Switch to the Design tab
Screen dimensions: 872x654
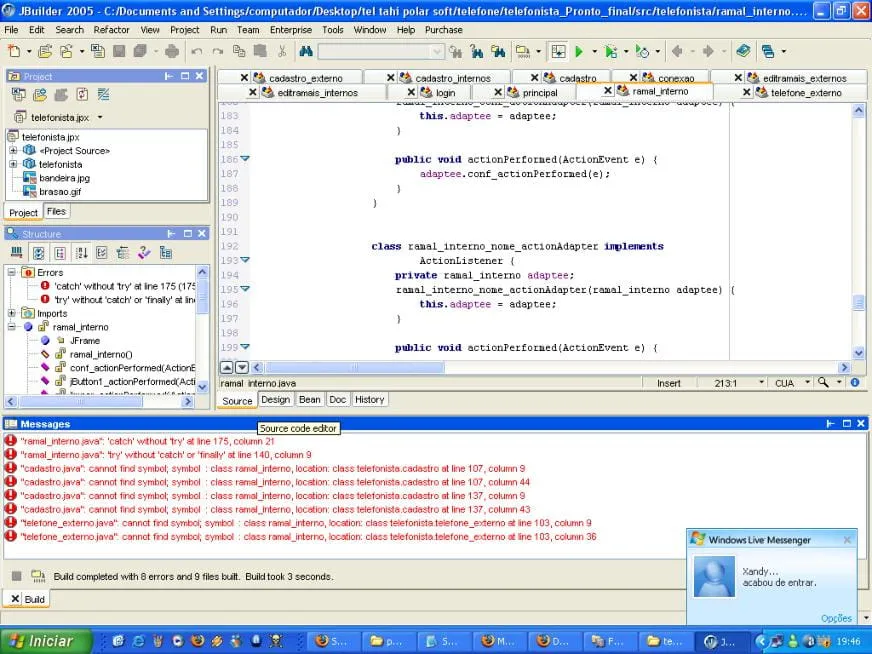(275, 399)
